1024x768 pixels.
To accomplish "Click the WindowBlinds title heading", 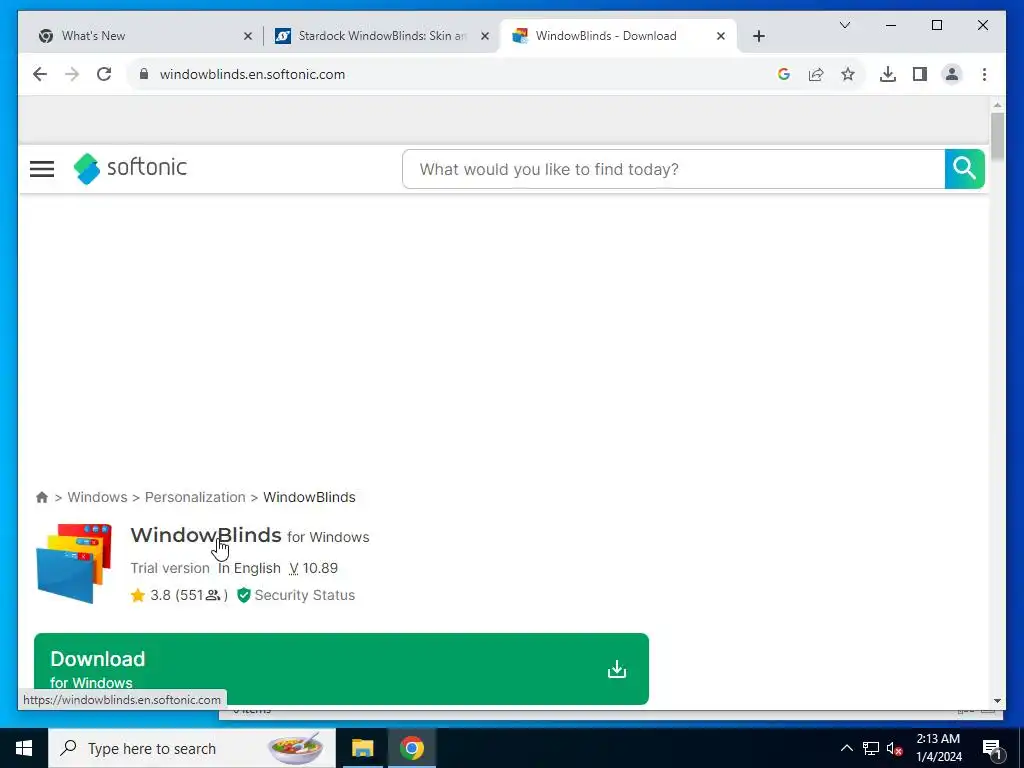I will coord(206,535).
